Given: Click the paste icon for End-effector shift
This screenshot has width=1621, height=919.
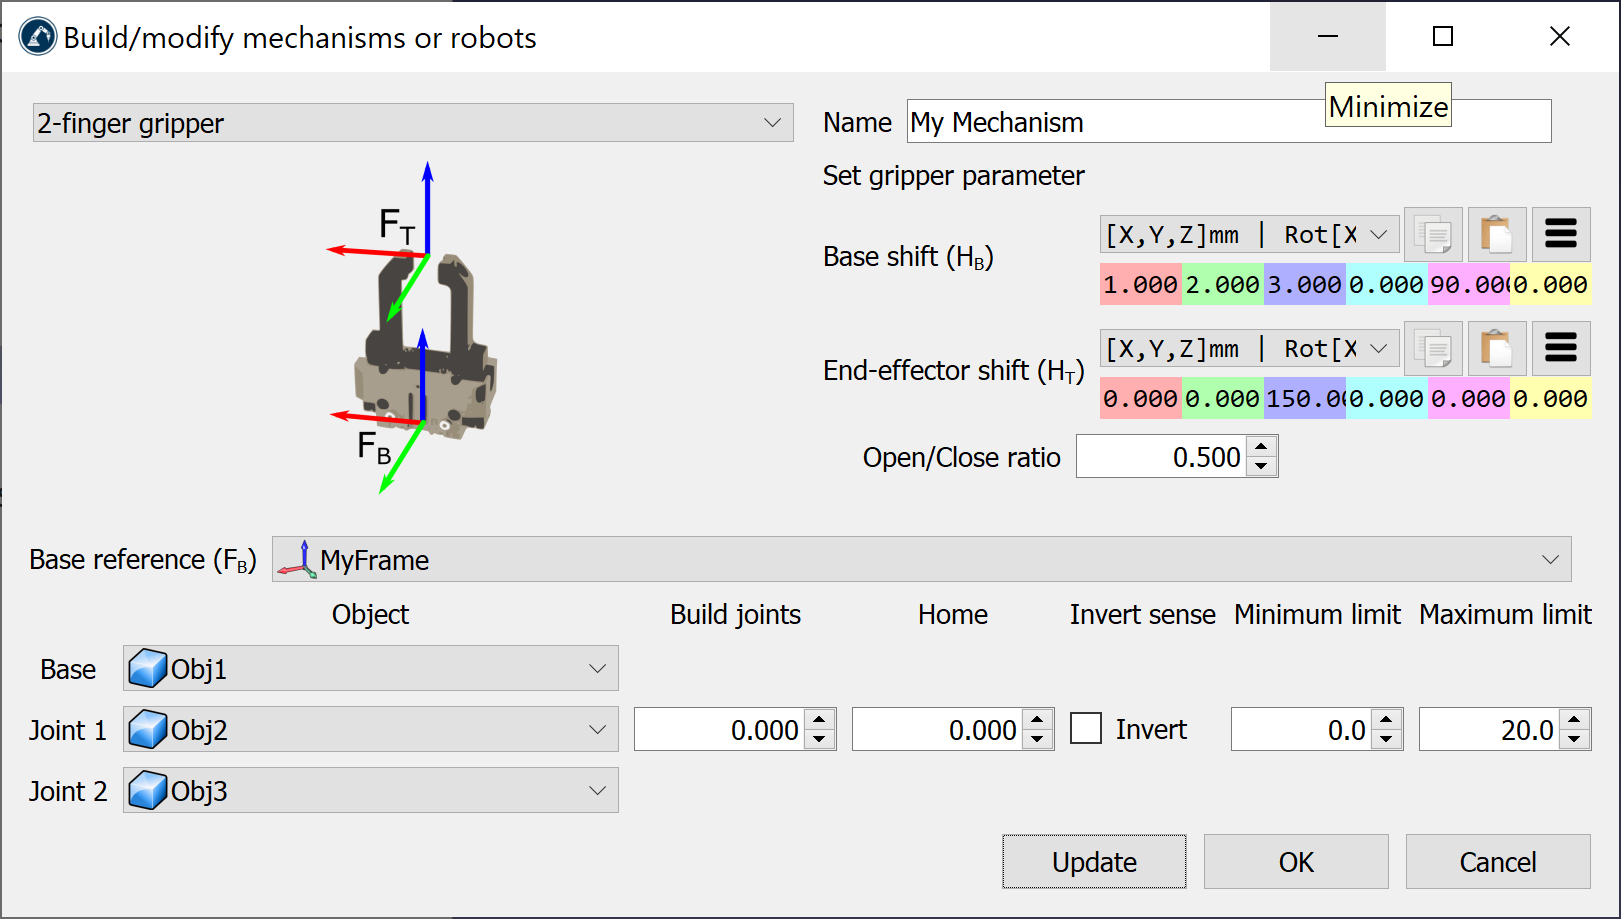Looking at the screenshot, I should pyautogui.click(x=1496, y=349).
